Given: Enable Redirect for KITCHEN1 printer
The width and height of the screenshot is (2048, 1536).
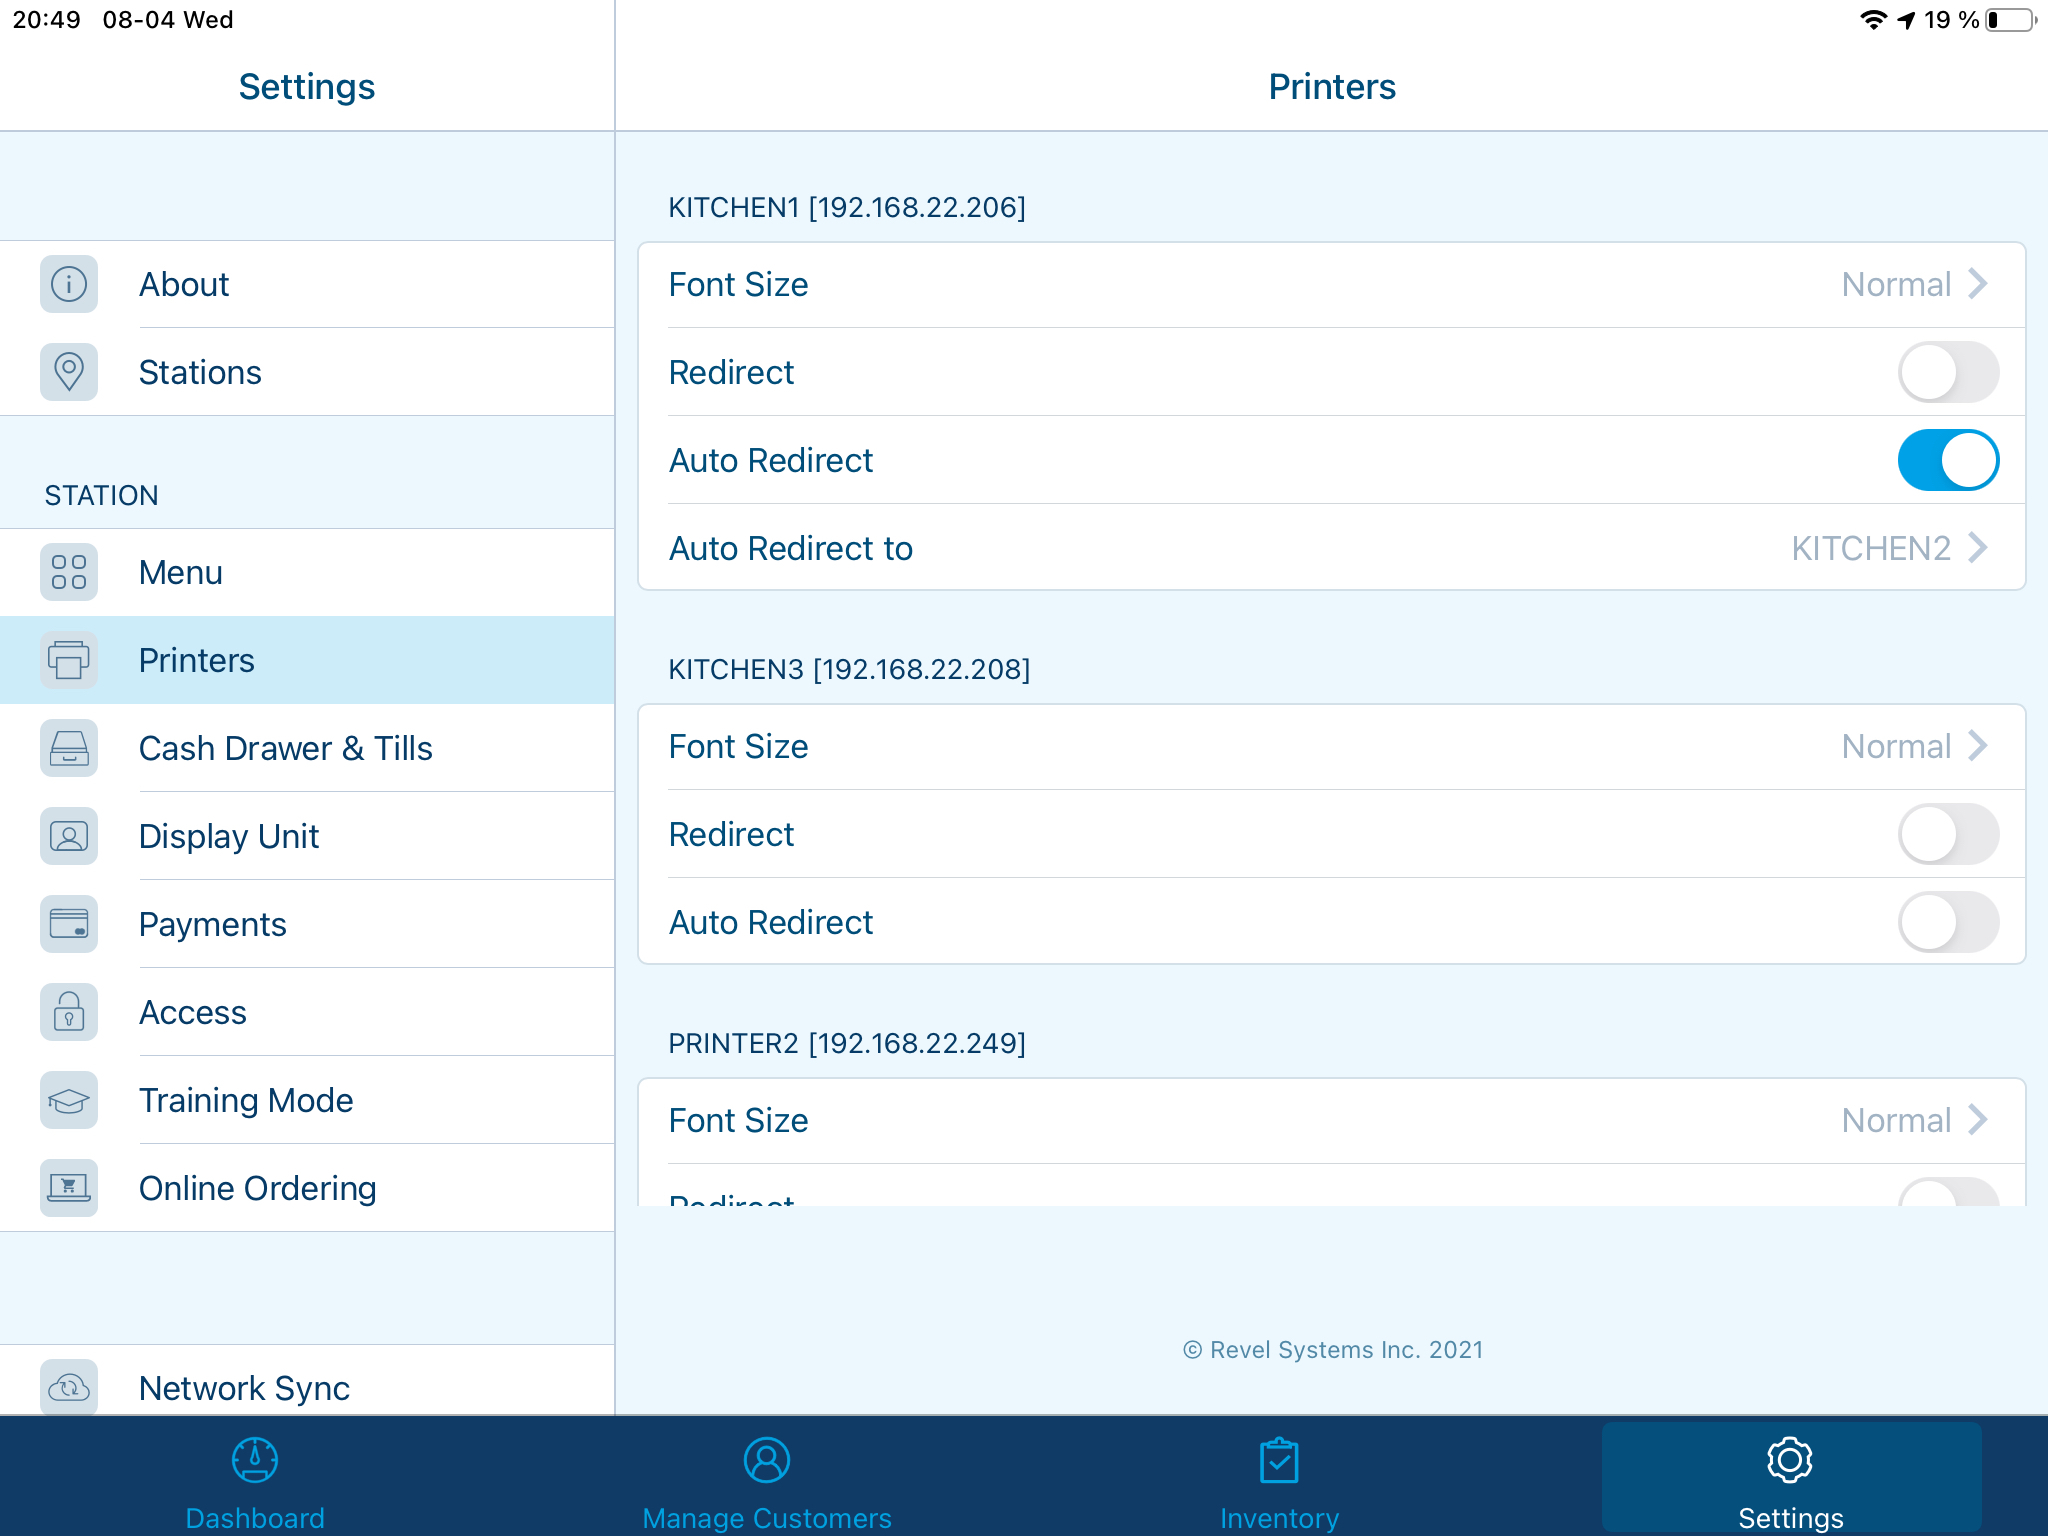Looking at the screenshot, I should tap(1947, 372).
